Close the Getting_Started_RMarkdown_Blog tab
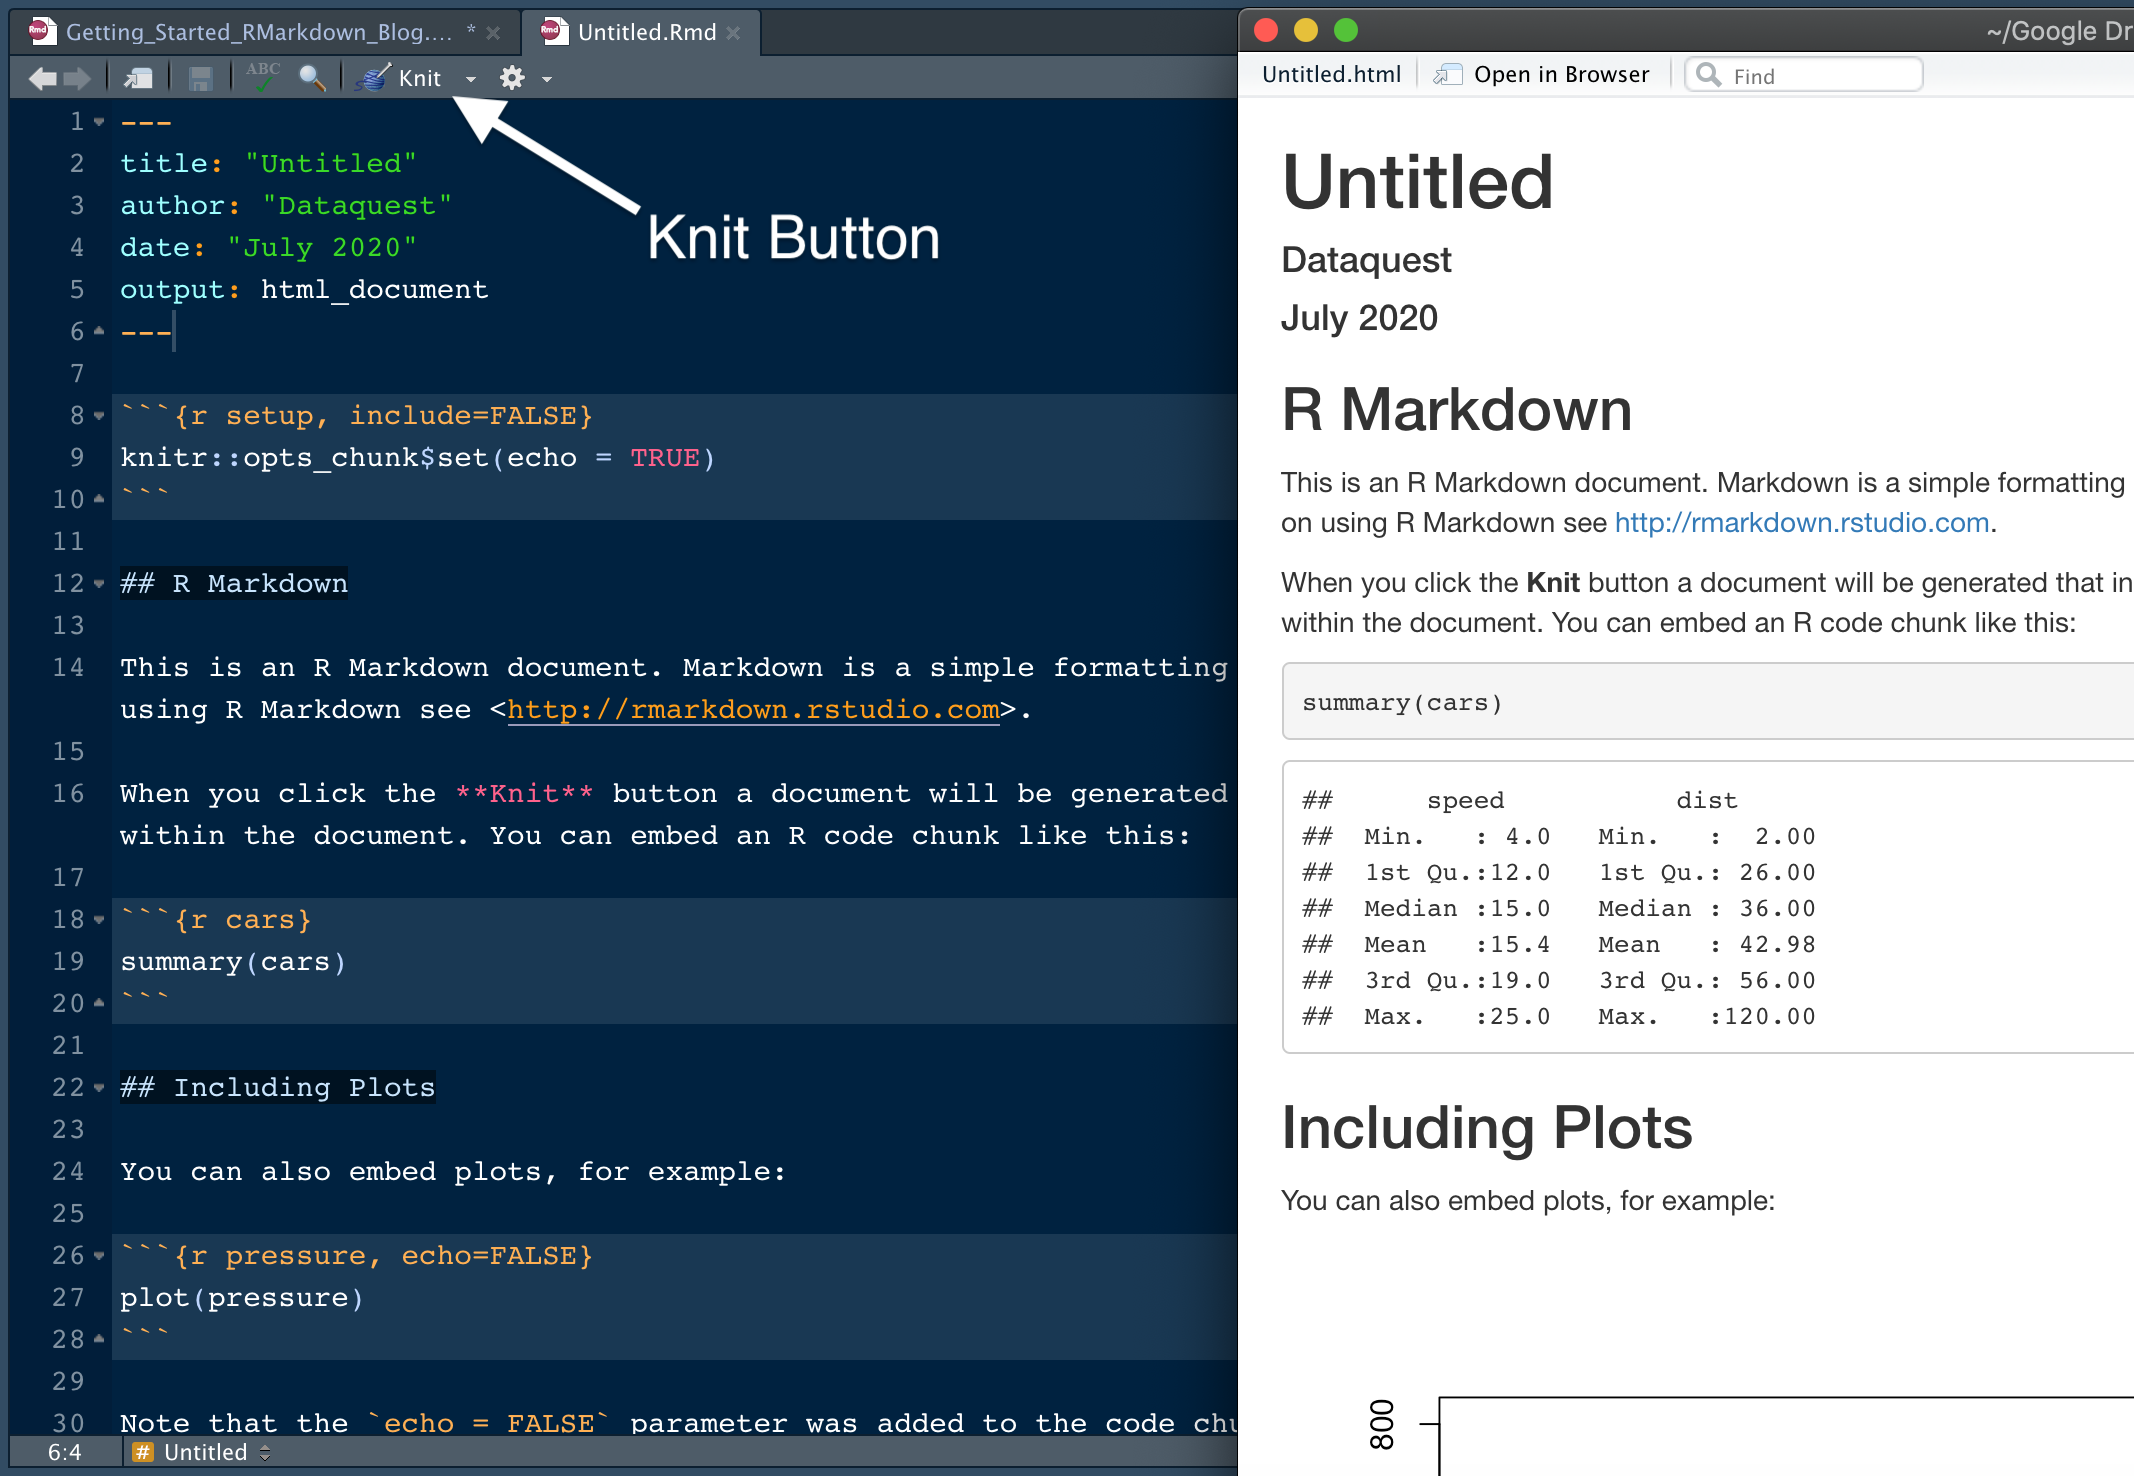Screen dimensions: 2134x1476 [x=493, y=33]
